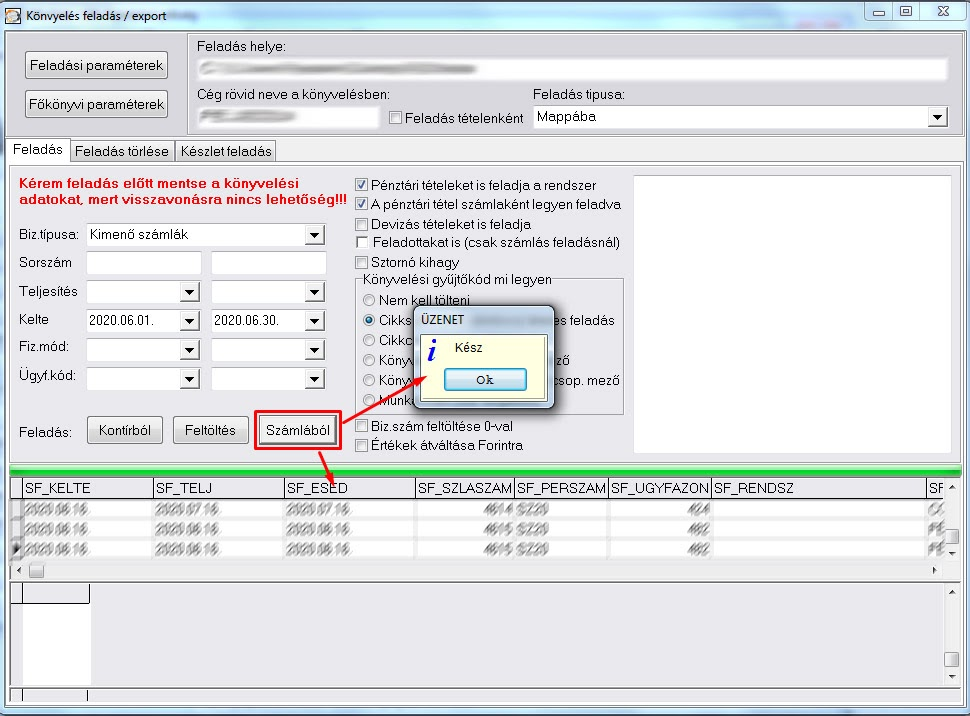Viewport: 970px width, 716px height.
Task: Click the maximize window icon
Action: tap(906, 11)
